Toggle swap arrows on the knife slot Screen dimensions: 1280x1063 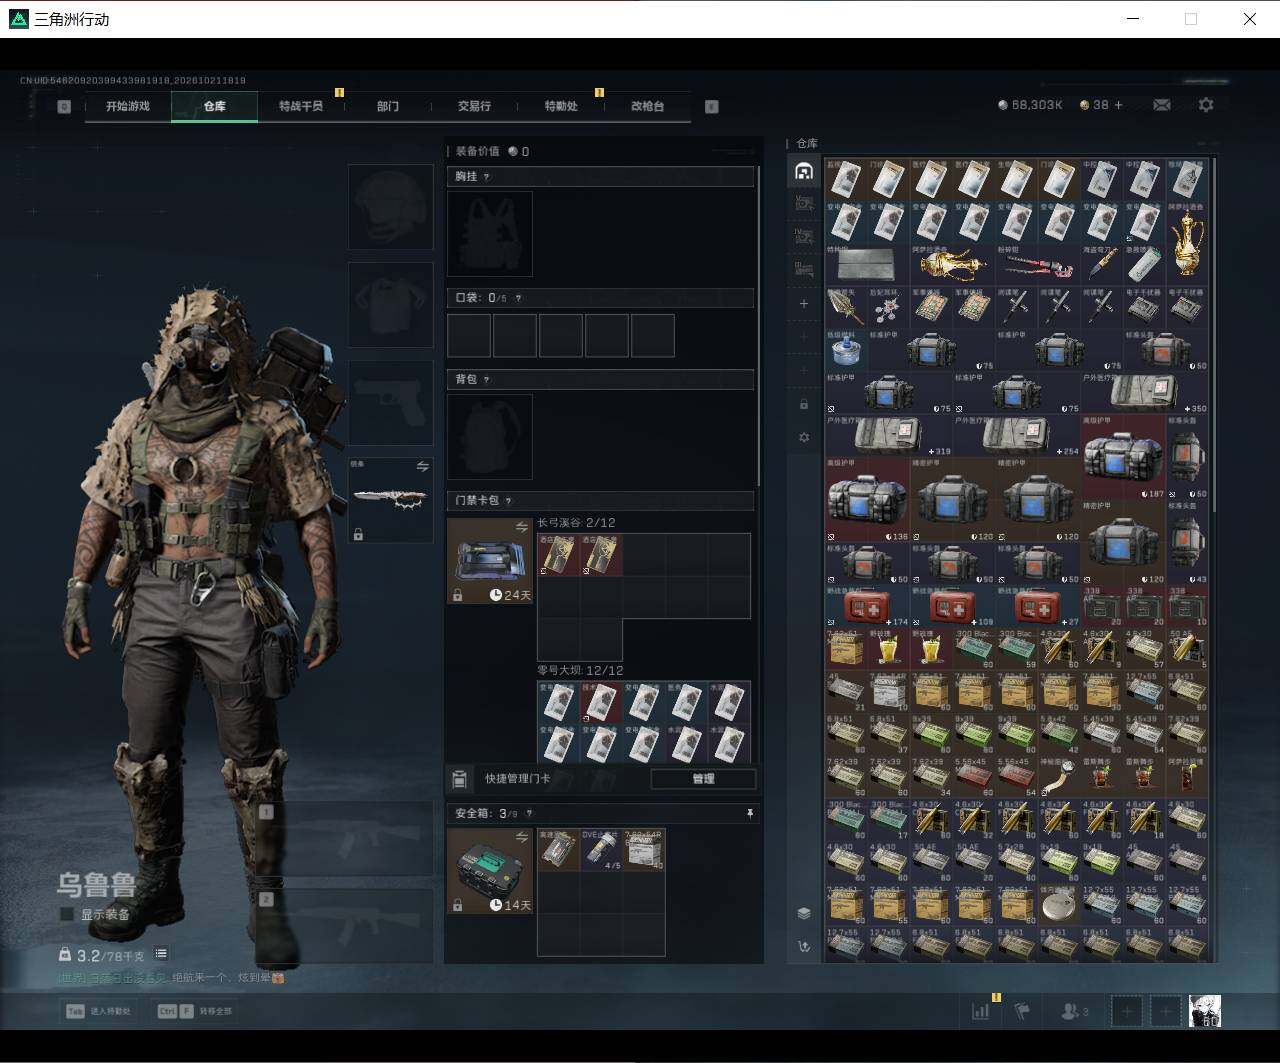pyautogui.click(x=422, y=467)
